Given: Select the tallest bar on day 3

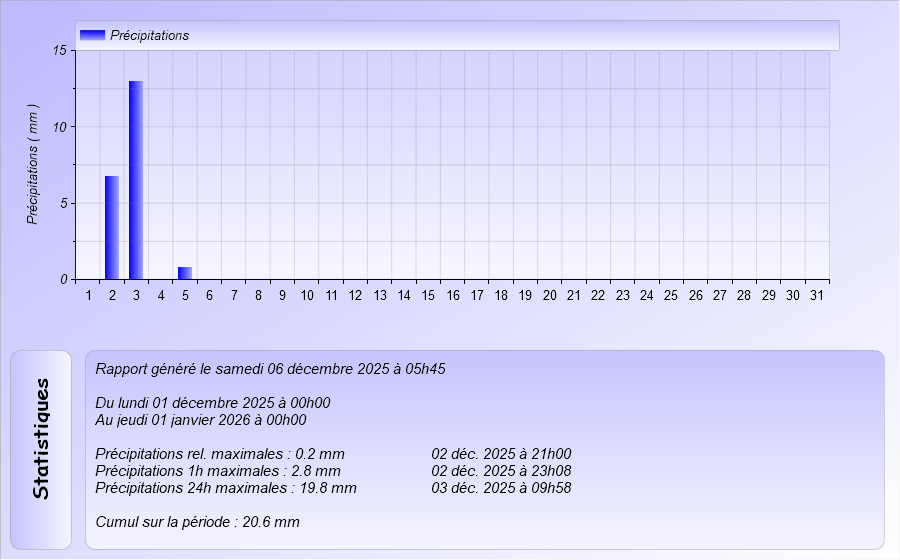Looking at the screenshot, I should coord(136,180).
